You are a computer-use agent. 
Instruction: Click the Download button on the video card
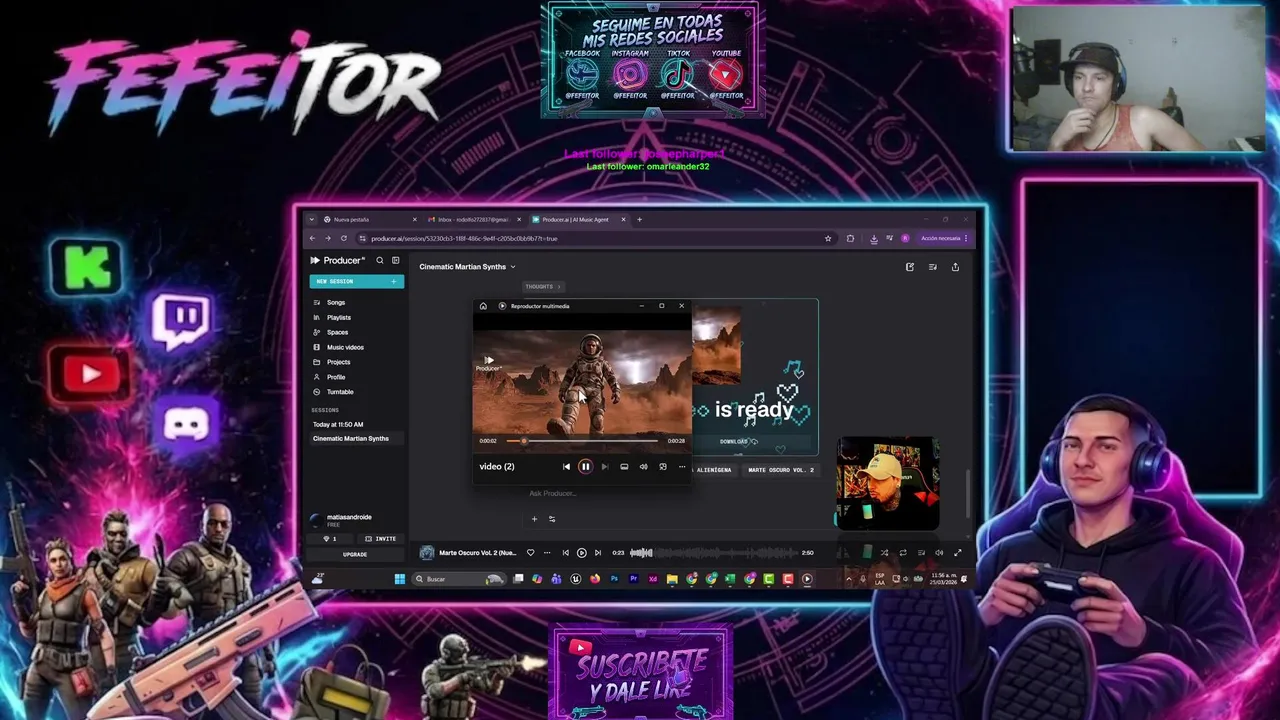click(738, 441)
